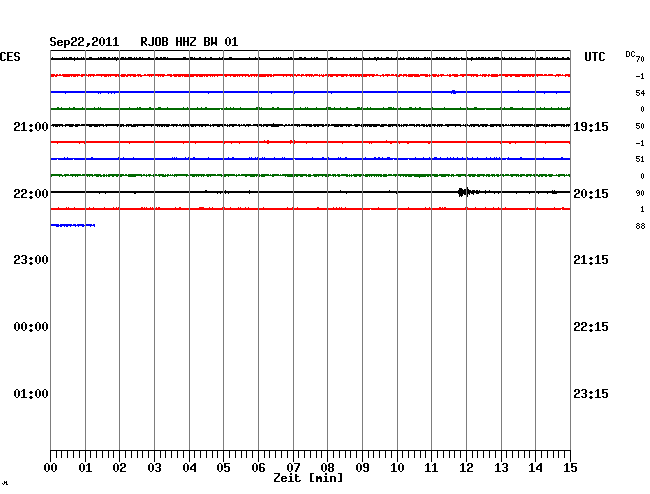Select the DC value 51
The image size is (650, 494).
pos(640,159)
